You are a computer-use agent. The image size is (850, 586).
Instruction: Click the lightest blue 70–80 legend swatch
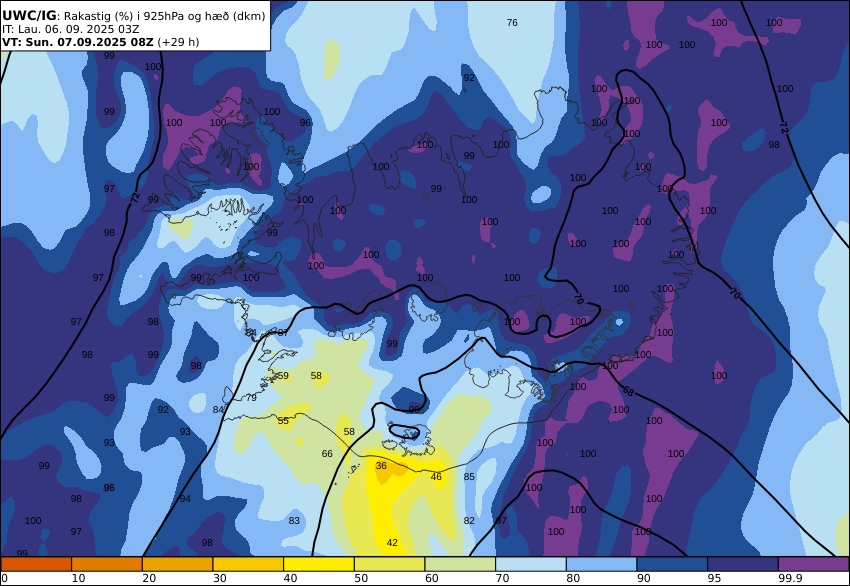[531, 564]
